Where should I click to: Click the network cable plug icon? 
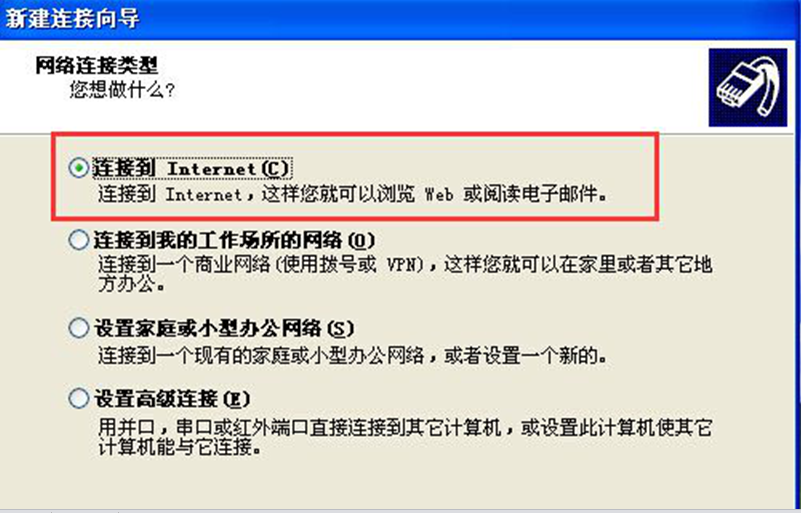tap(747, 87)
